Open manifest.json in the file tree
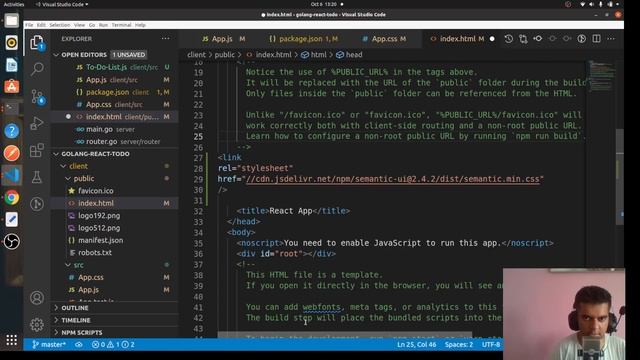The width and height of the screenshot is (640, 360). coord(114,240)
